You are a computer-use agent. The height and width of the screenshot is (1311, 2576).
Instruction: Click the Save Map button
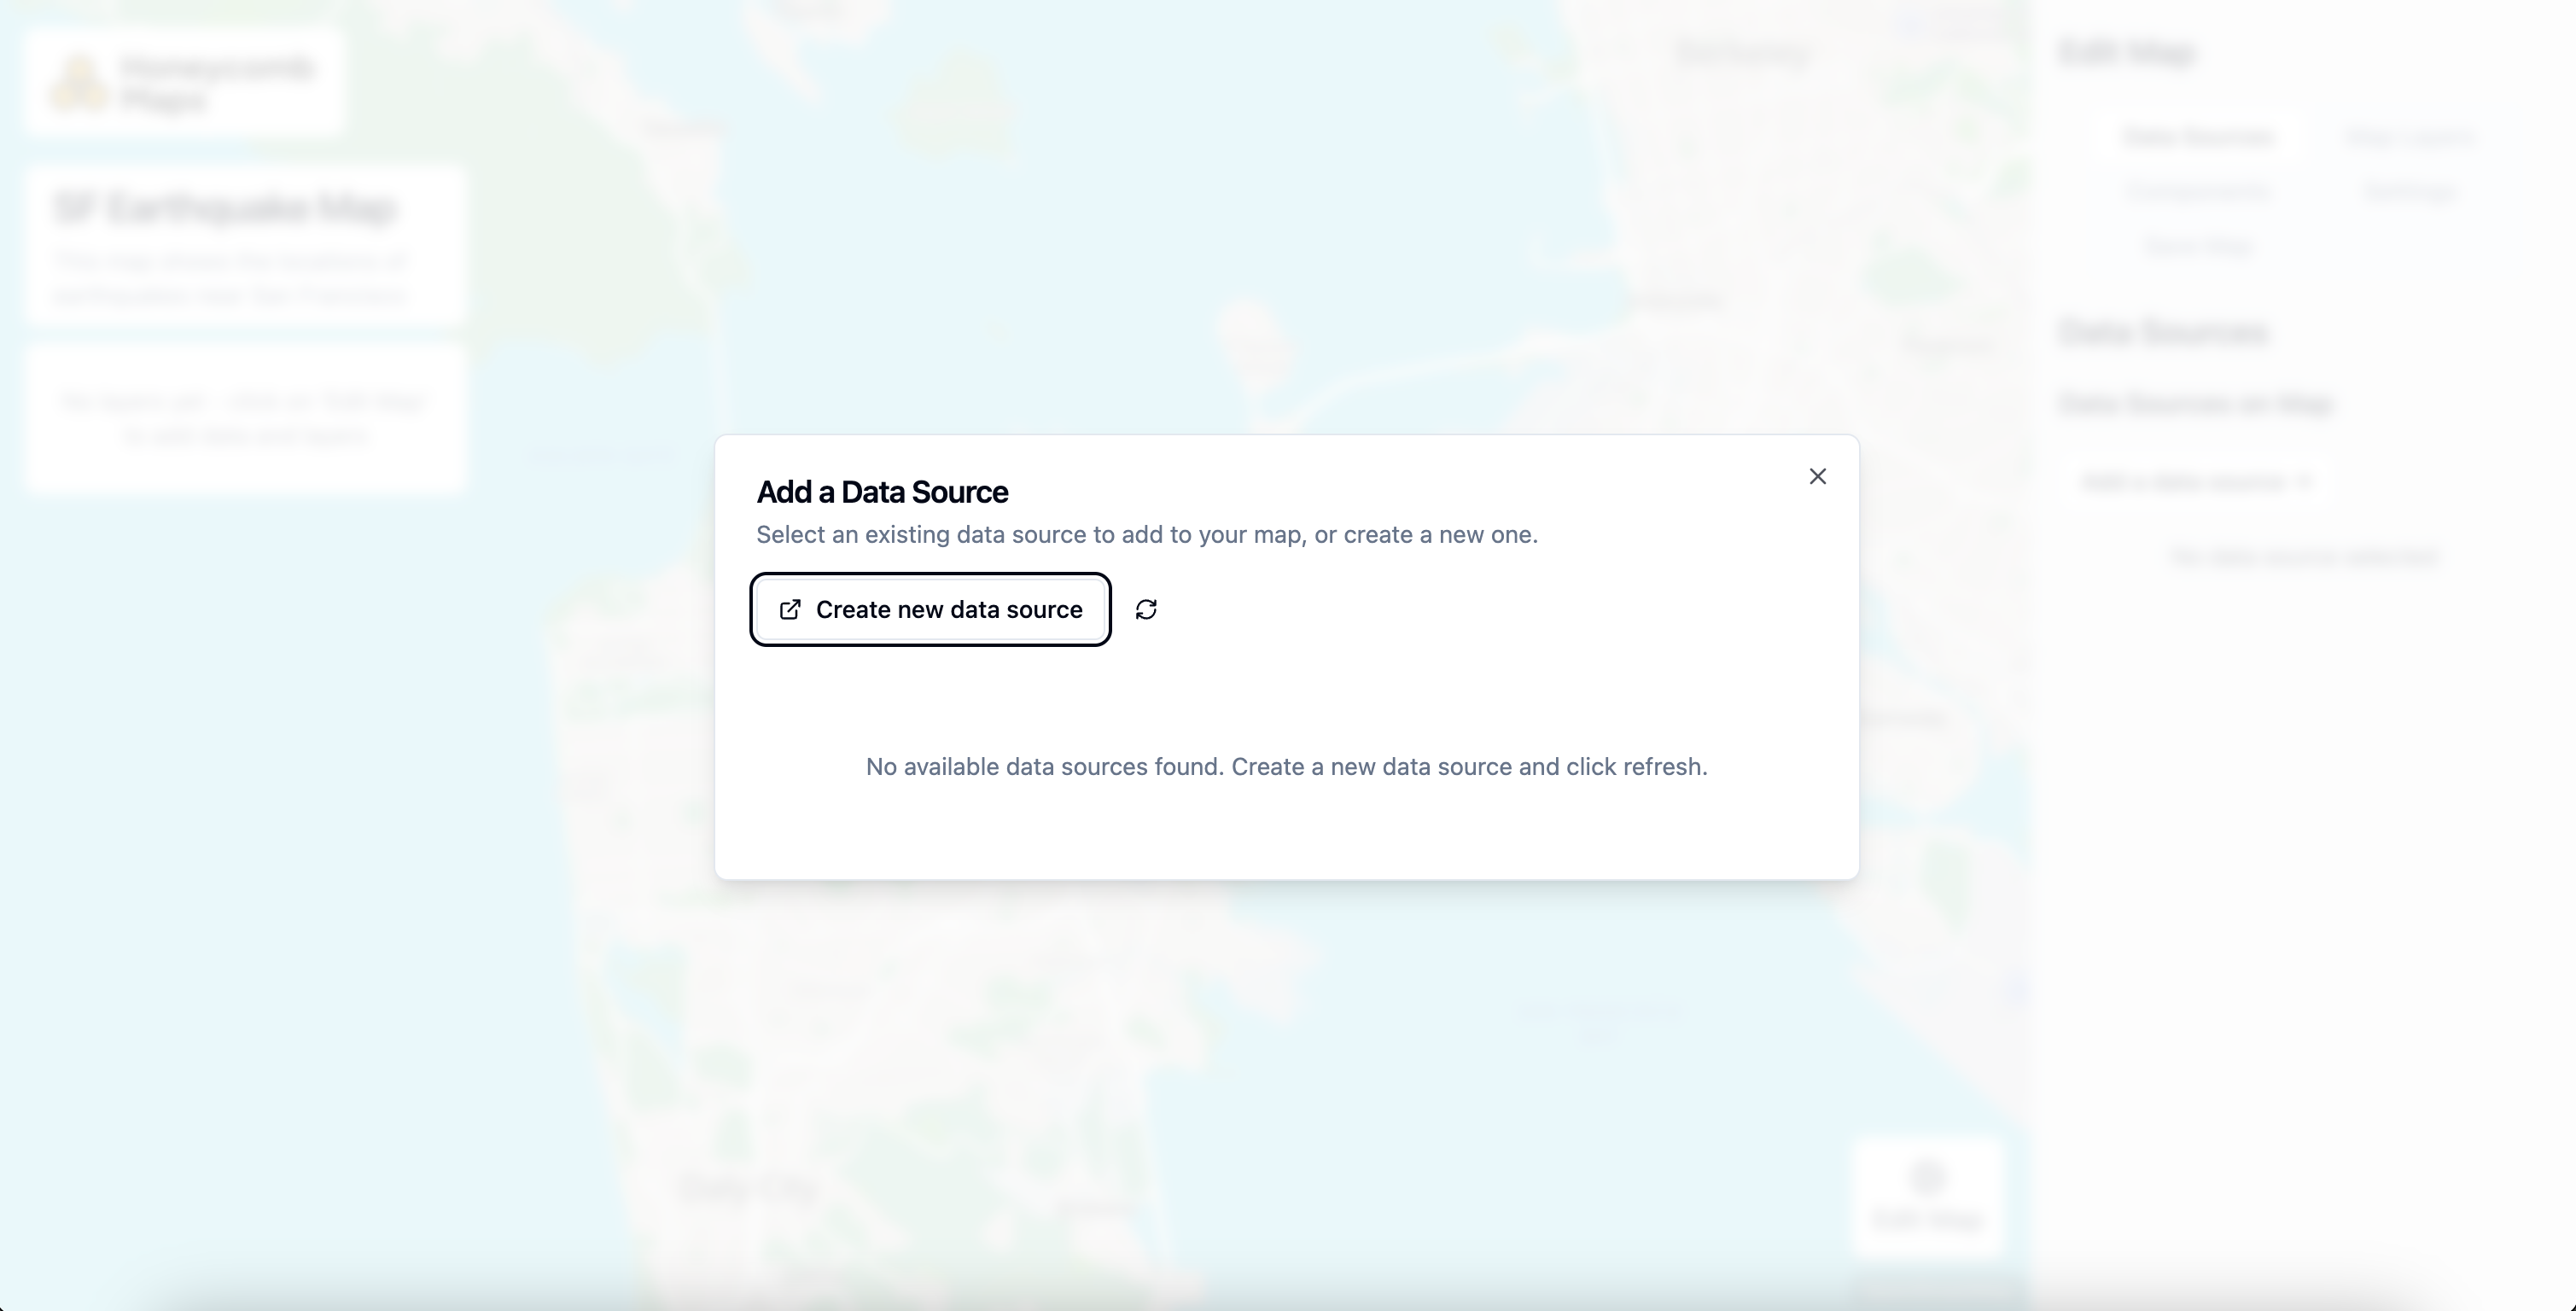[x=2196, y=246]
